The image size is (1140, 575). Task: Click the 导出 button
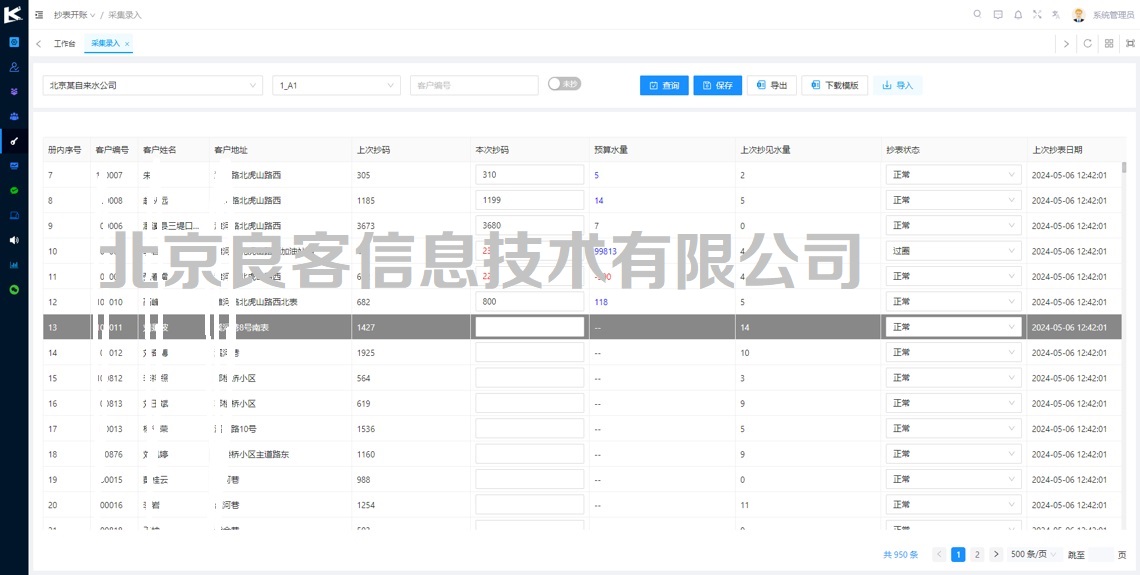point(772,85)
